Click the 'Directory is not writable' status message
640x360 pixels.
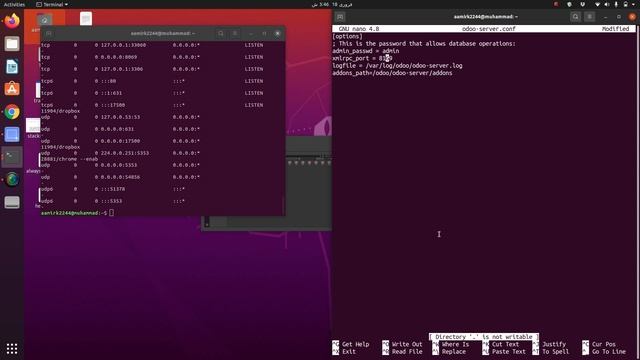(484, 337)
